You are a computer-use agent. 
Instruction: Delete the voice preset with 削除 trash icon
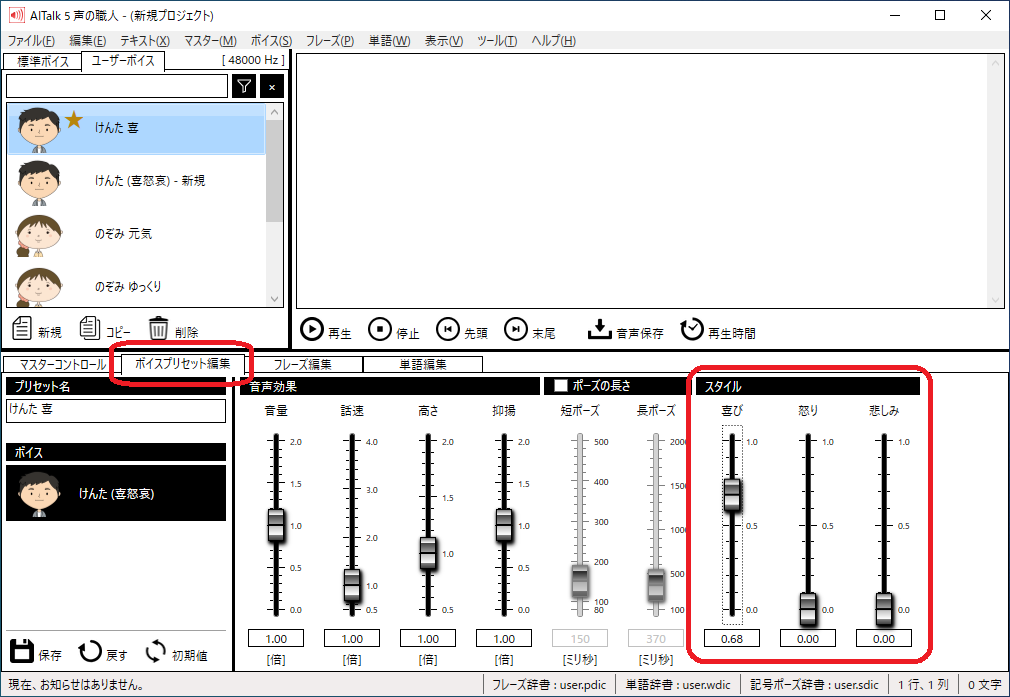(x=173, y=329)
